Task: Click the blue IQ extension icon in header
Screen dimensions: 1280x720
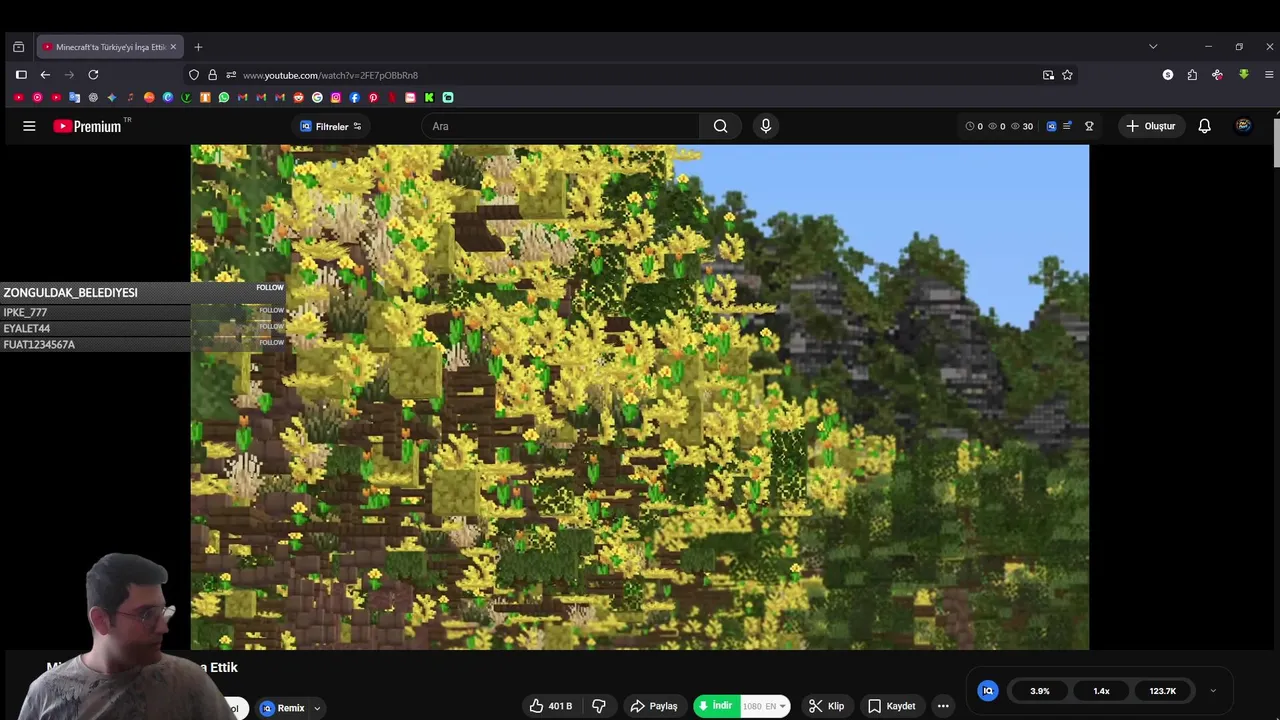Action: (x=1051, y=126)
